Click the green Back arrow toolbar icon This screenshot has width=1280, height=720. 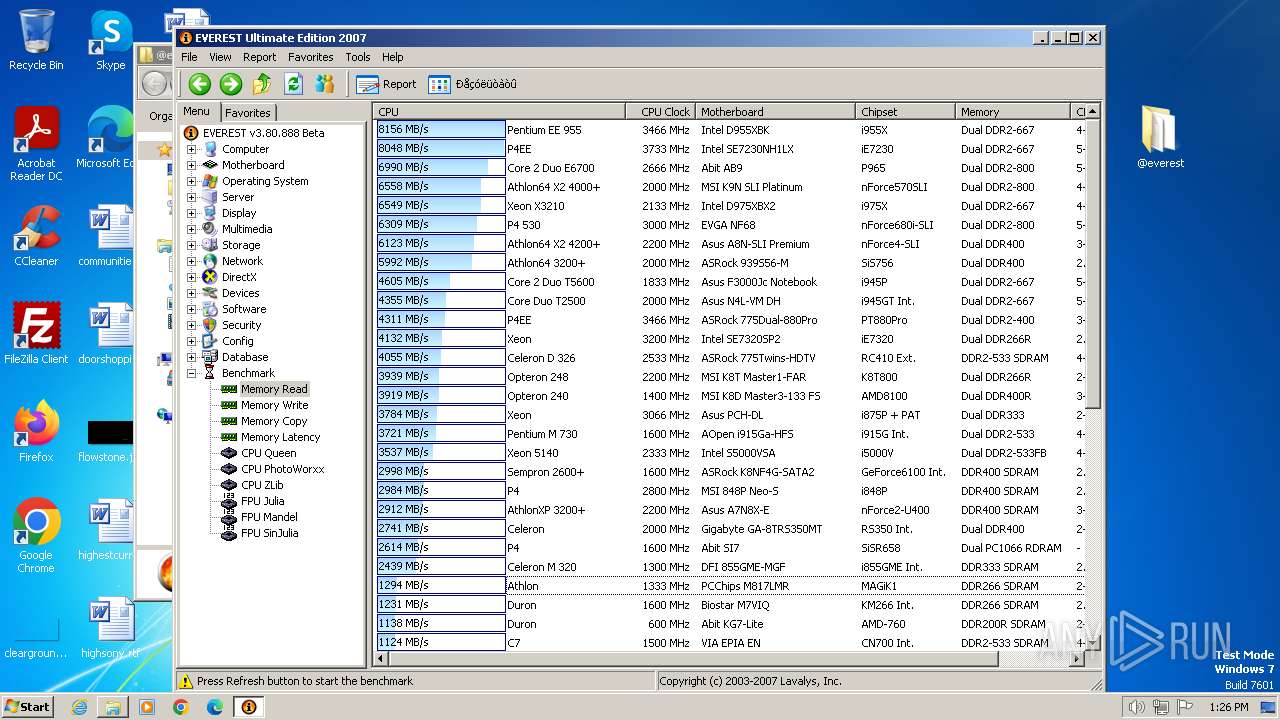199,84
